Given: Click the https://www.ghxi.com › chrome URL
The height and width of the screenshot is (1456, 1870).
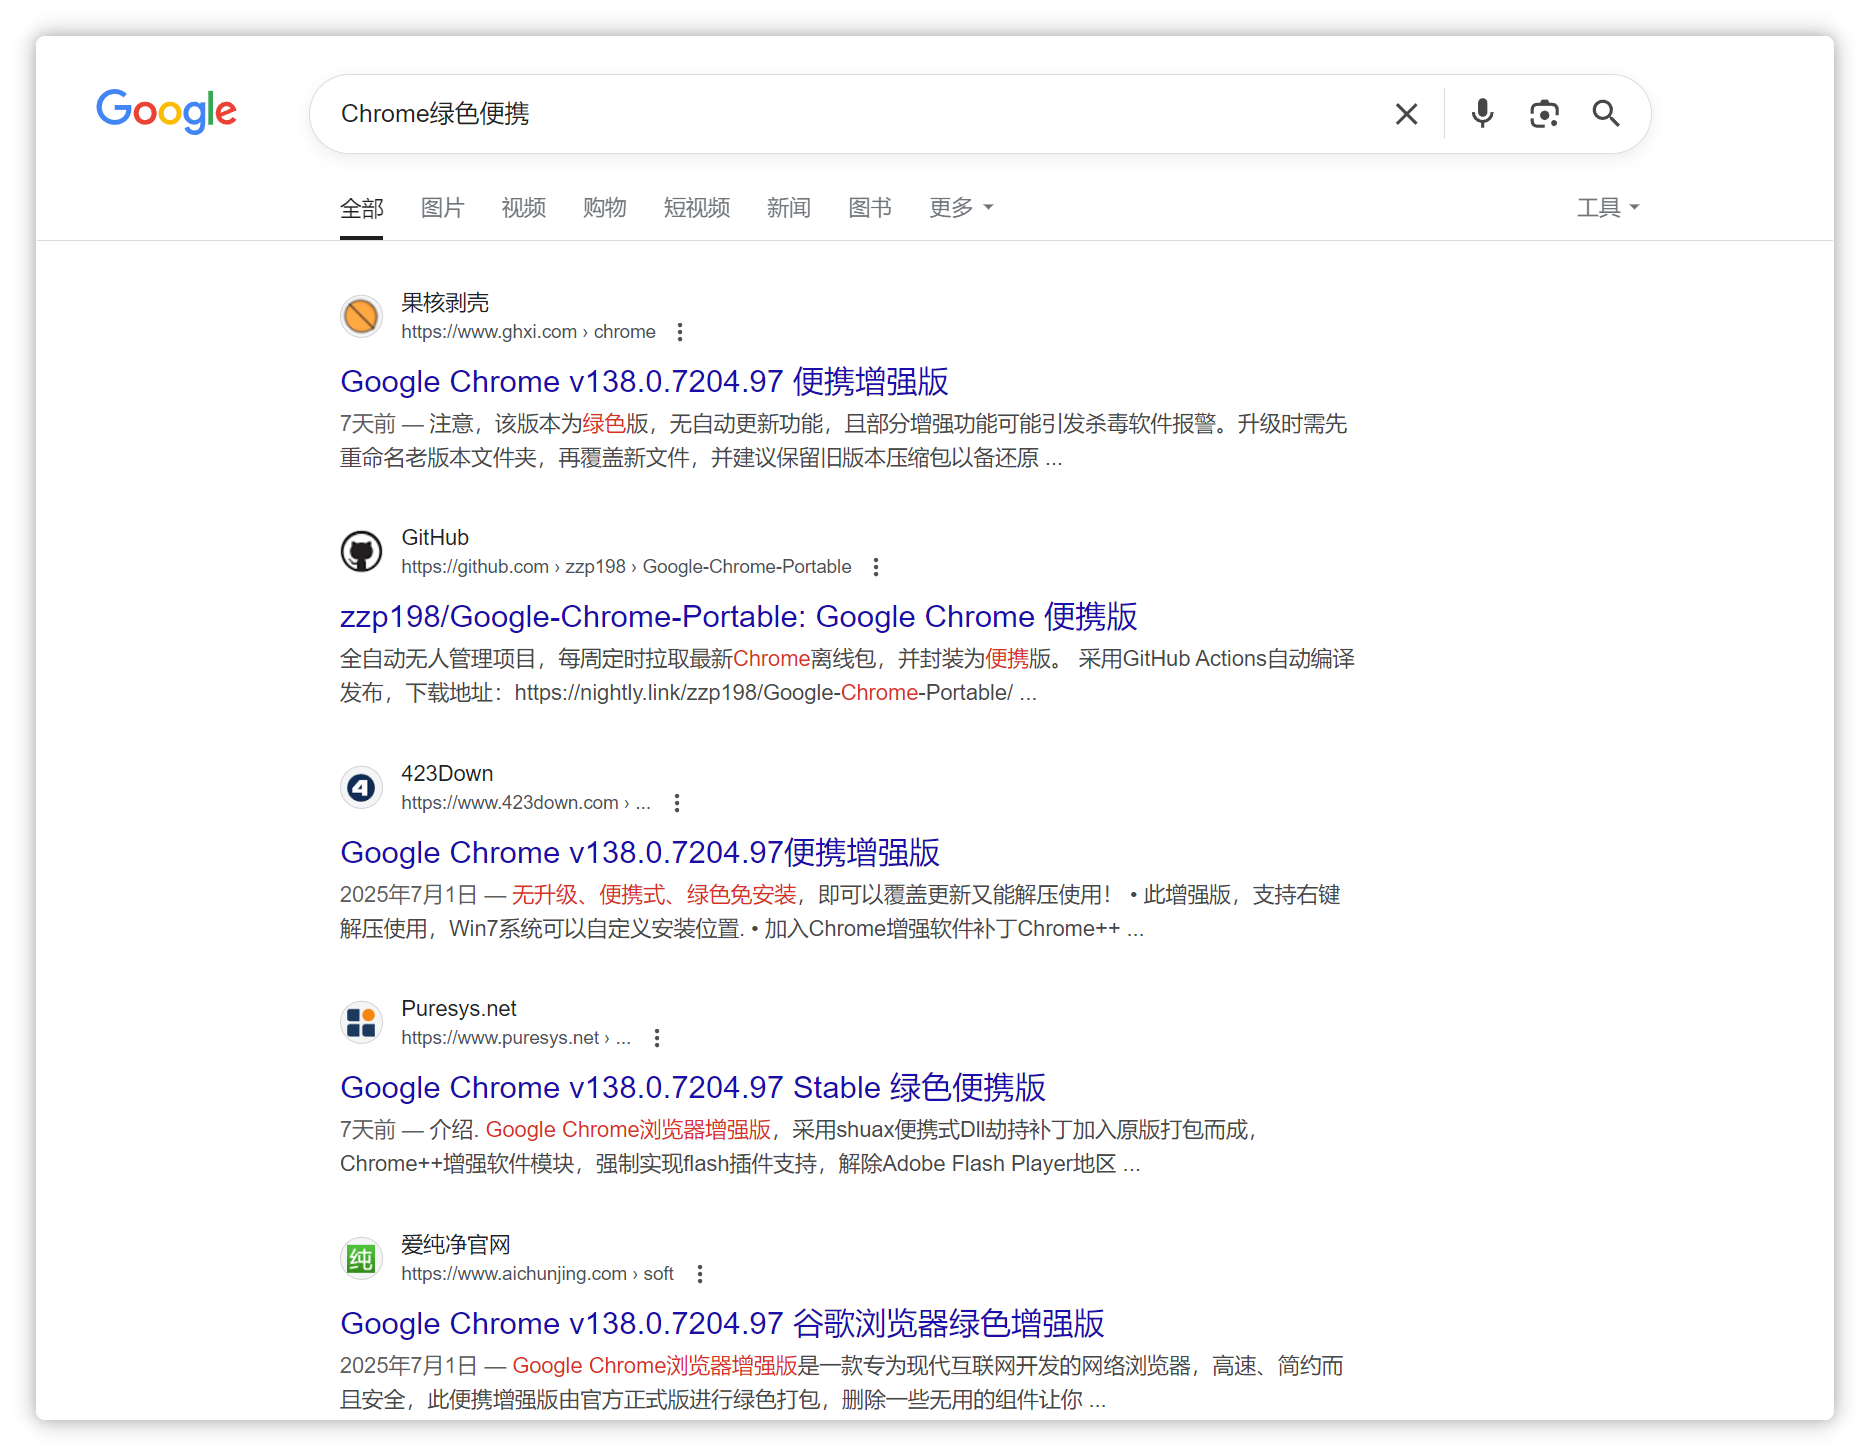Looking at the screenshot, I should [x=528, y=332].
